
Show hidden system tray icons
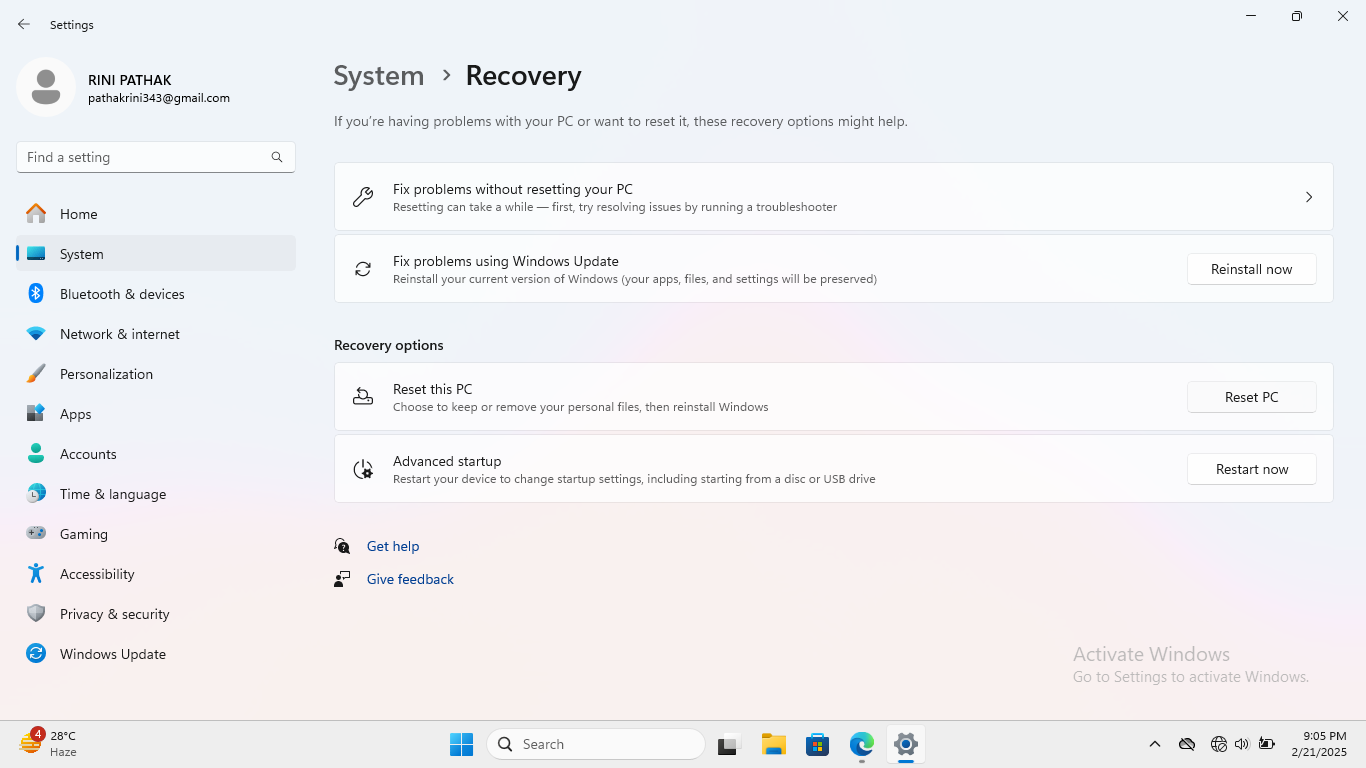point(1154,744)
